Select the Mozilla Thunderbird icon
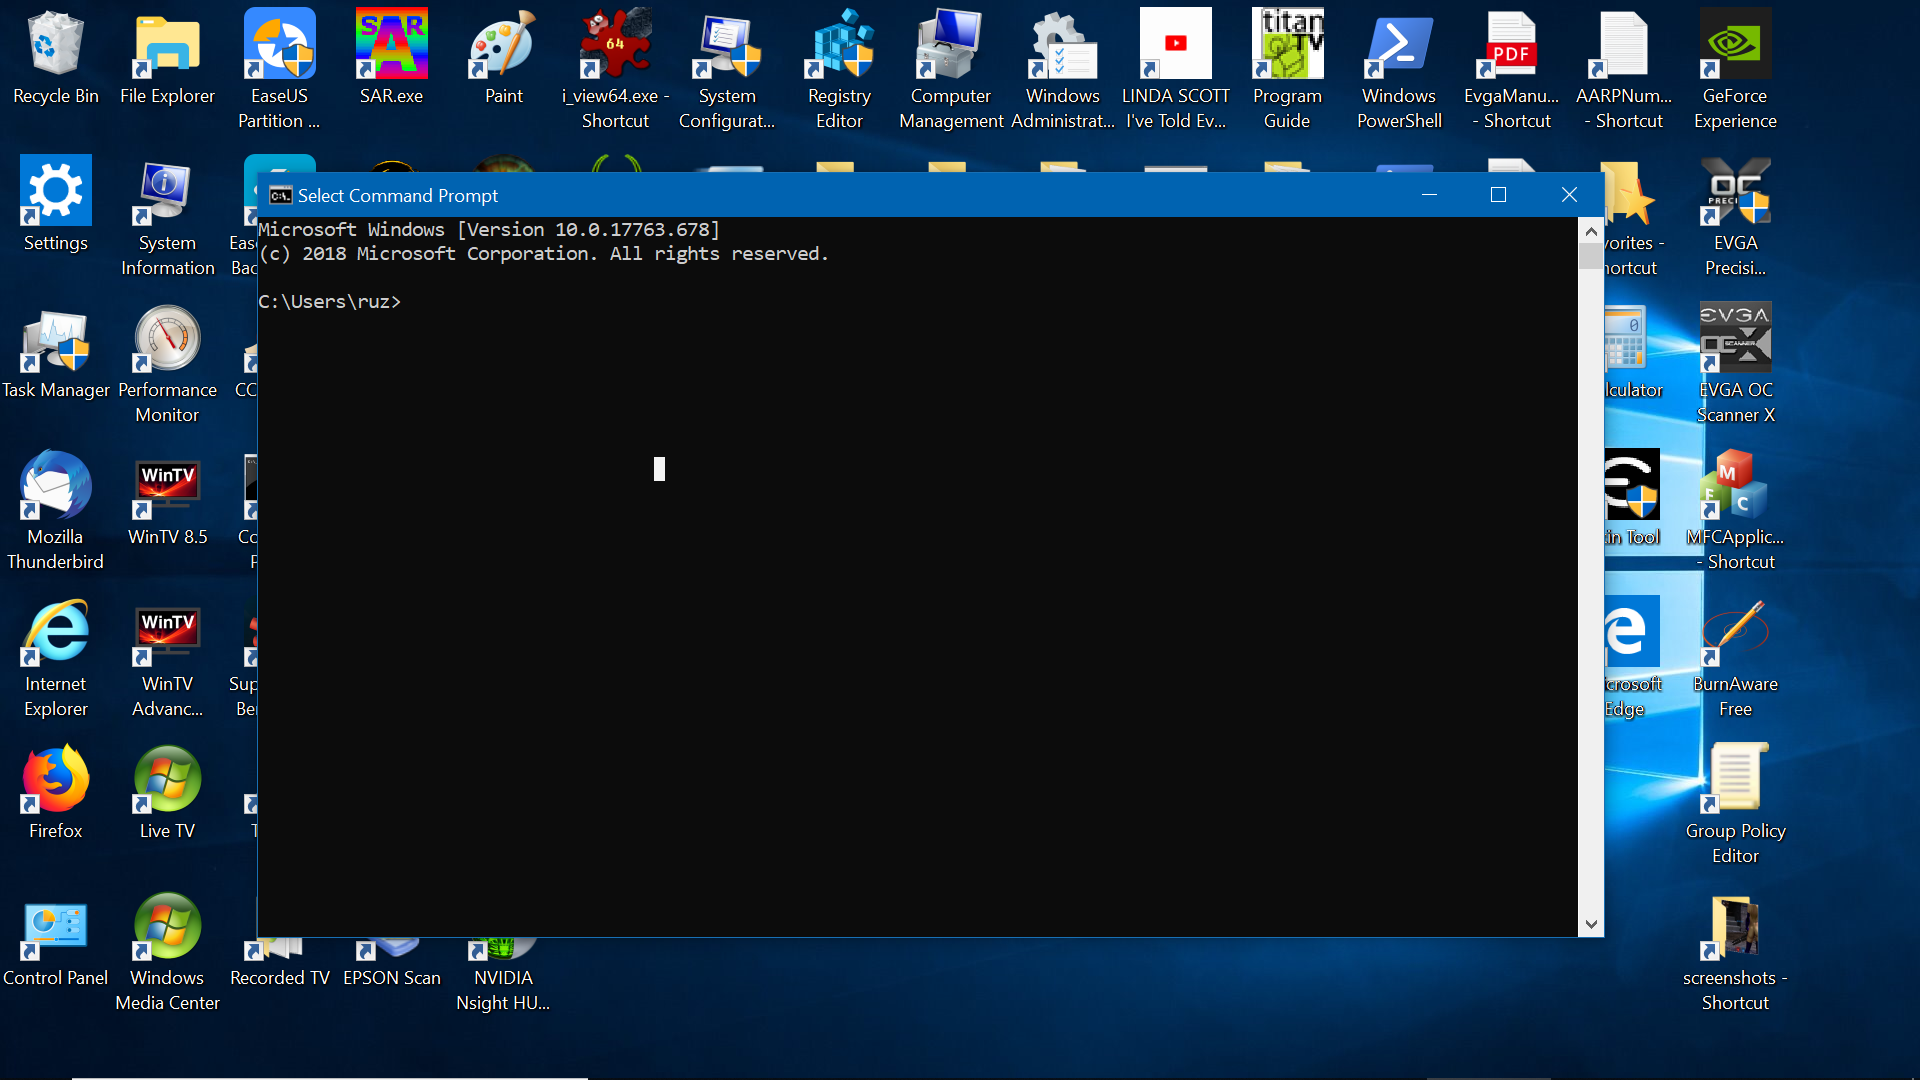 [x=55, y=487]
